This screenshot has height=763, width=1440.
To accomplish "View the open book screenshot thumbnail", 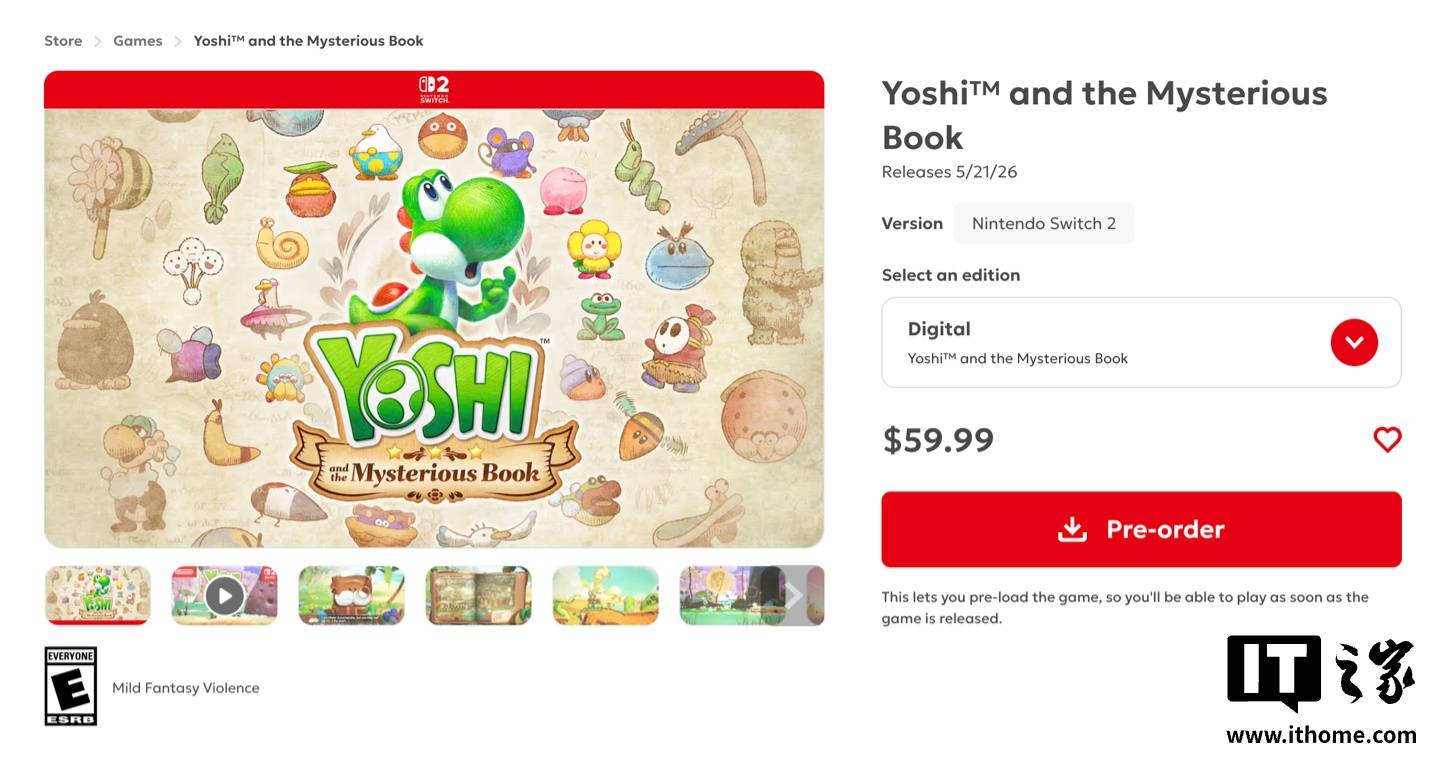I will click(478, 596).
